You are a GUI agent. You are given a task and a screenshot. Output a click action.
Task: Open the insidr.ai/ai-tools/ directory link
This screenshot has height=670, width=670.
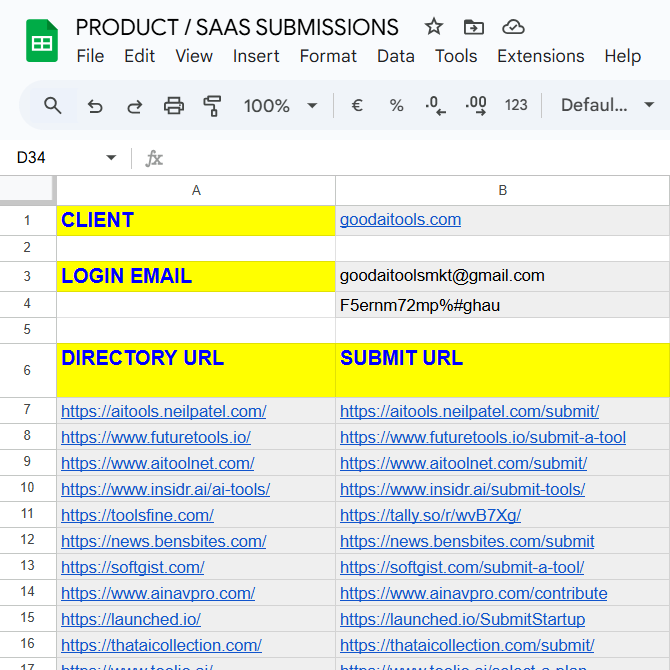[165, 490]
